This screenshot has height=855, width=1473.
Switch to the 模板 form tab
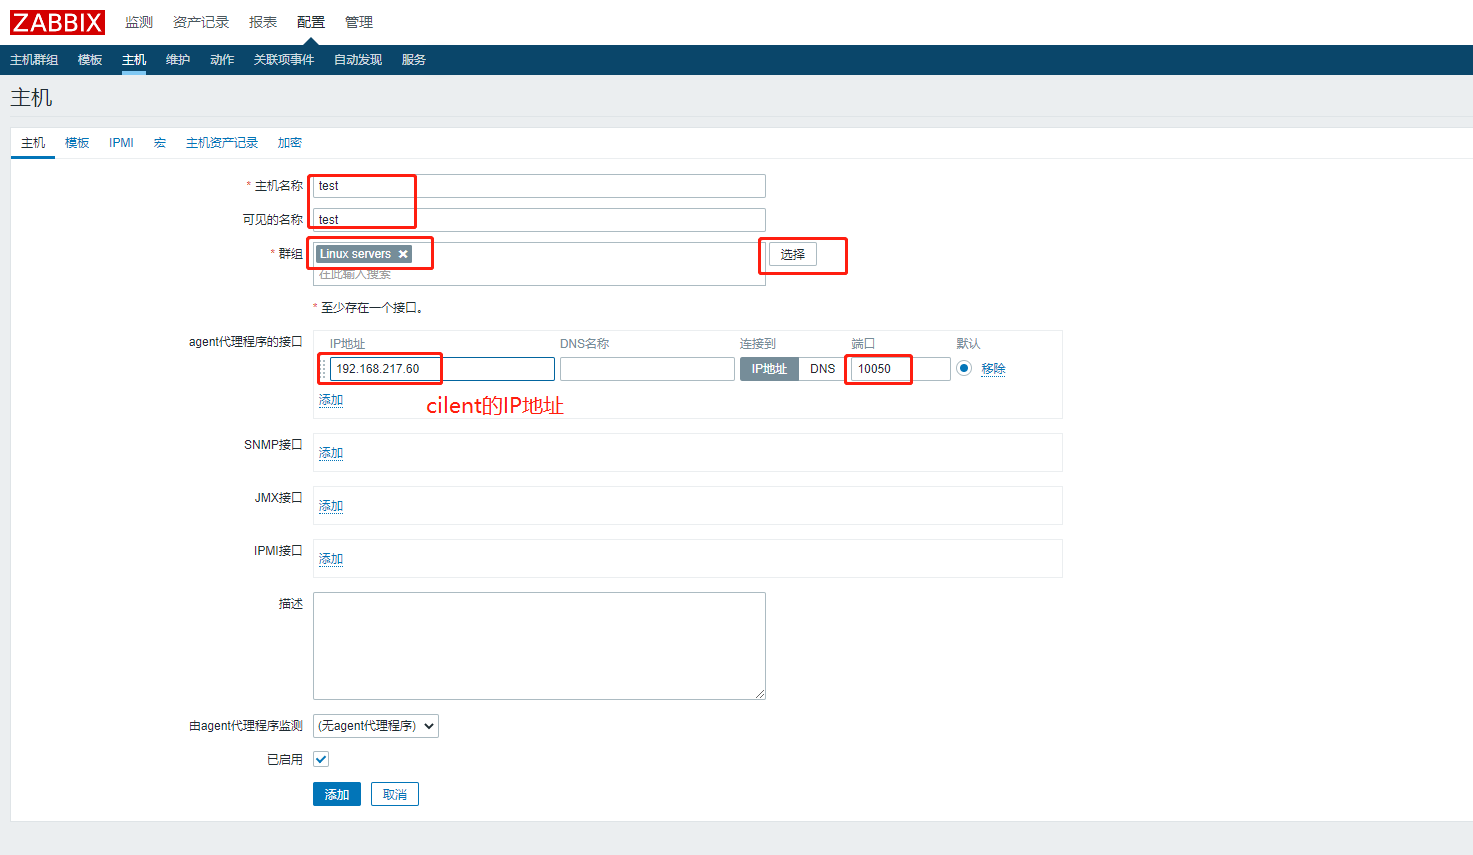(x=77, y=143)
